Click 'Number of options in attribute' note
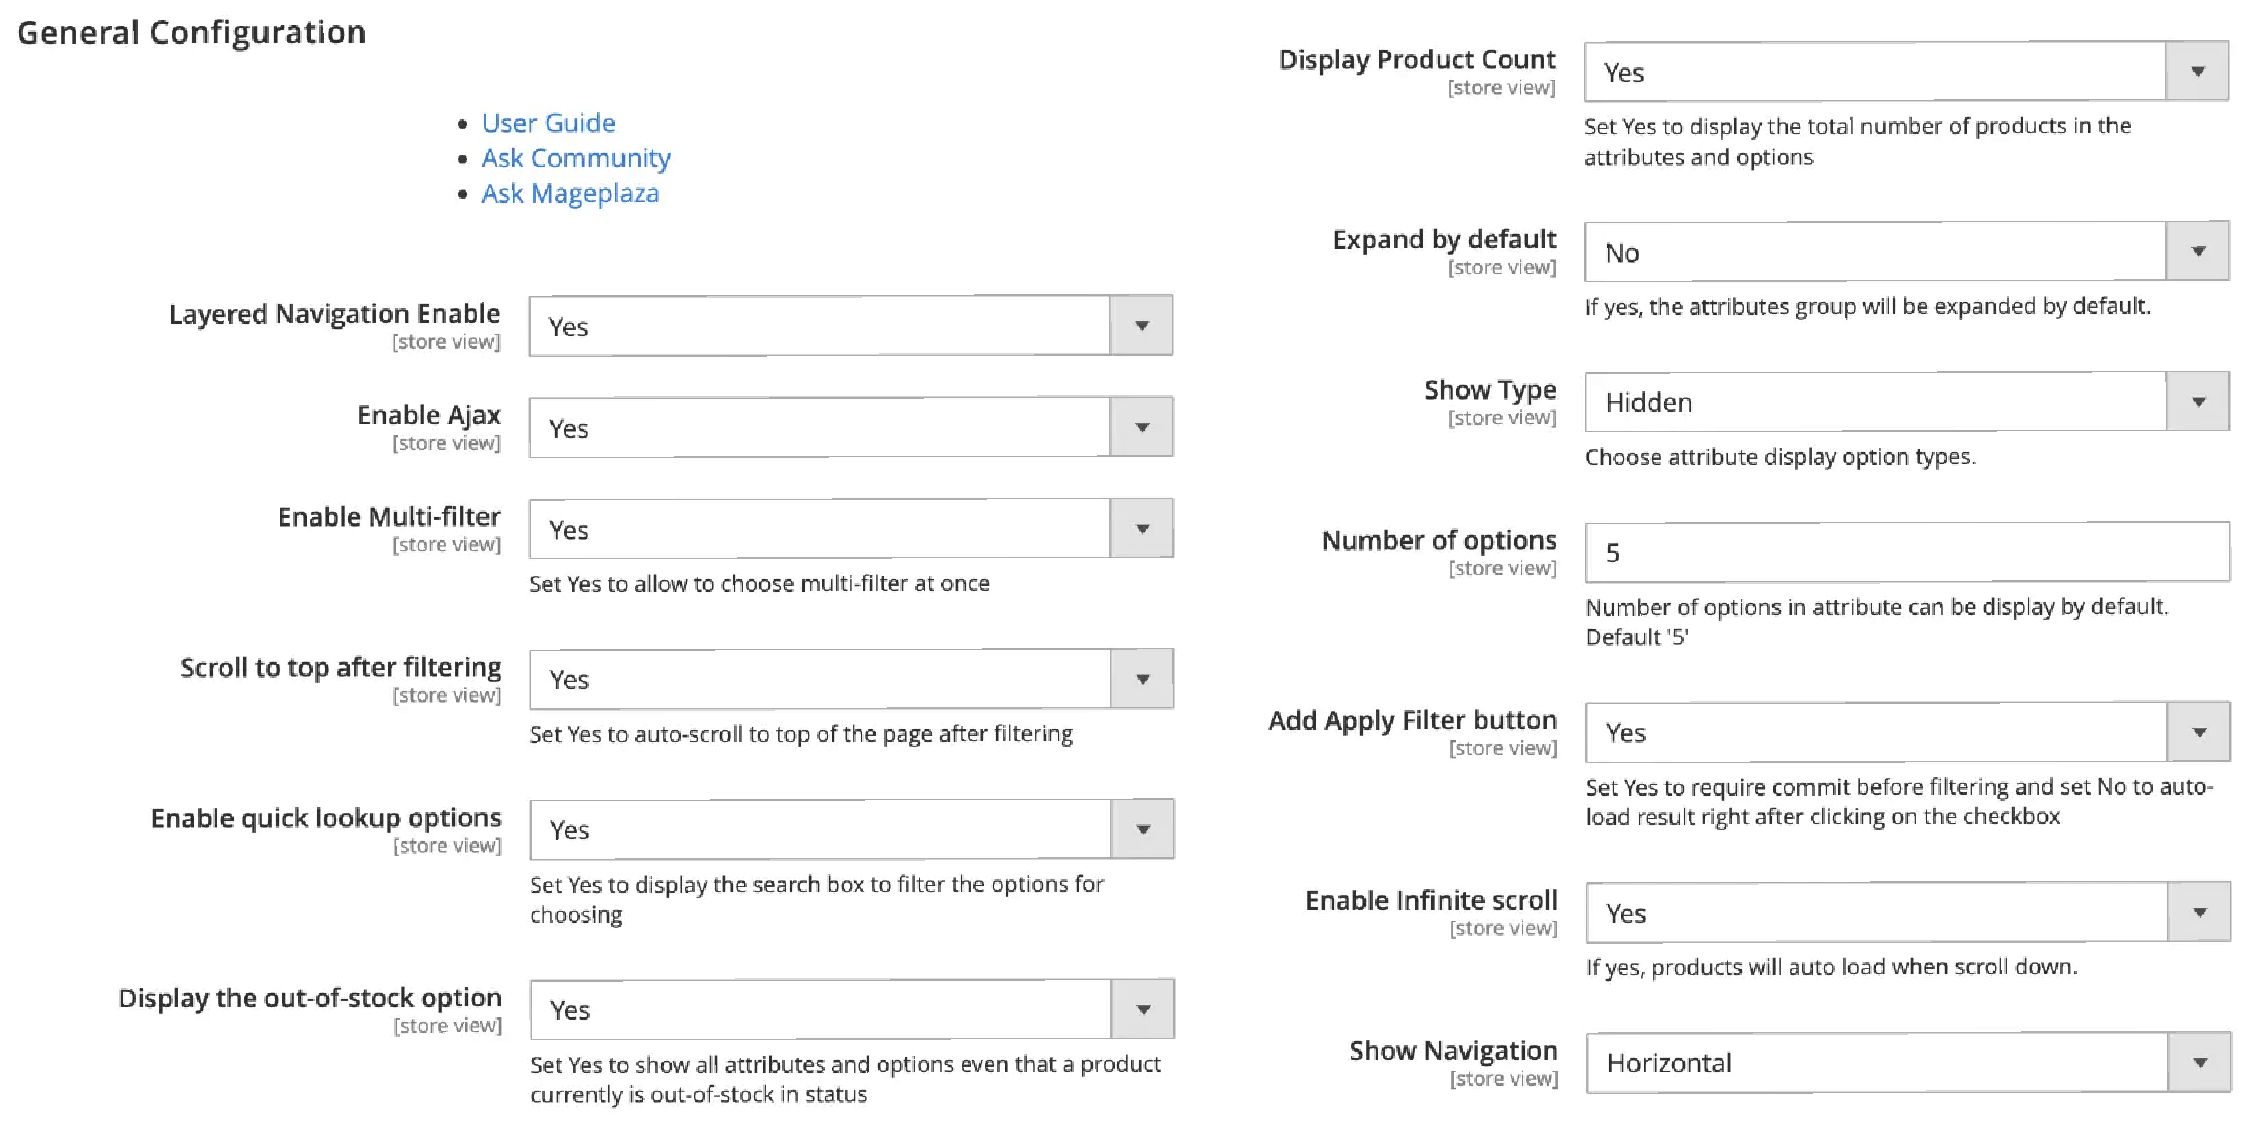 point(1876,622)
